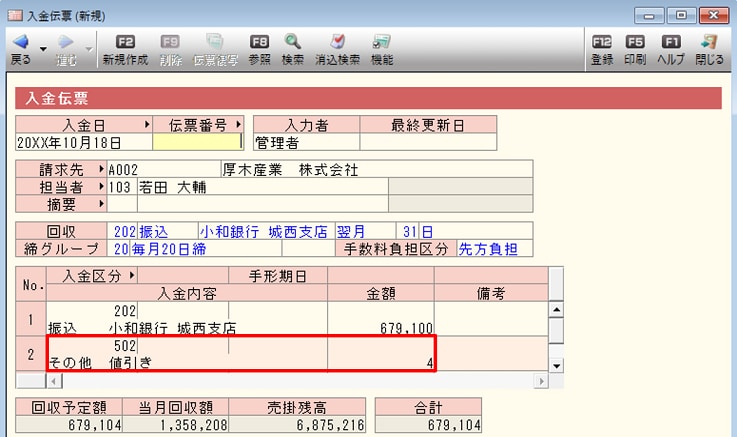Click the 入金日 field 20XX年10月18日
The width and height of the screenshot is (737, 437).
point(84,142)
